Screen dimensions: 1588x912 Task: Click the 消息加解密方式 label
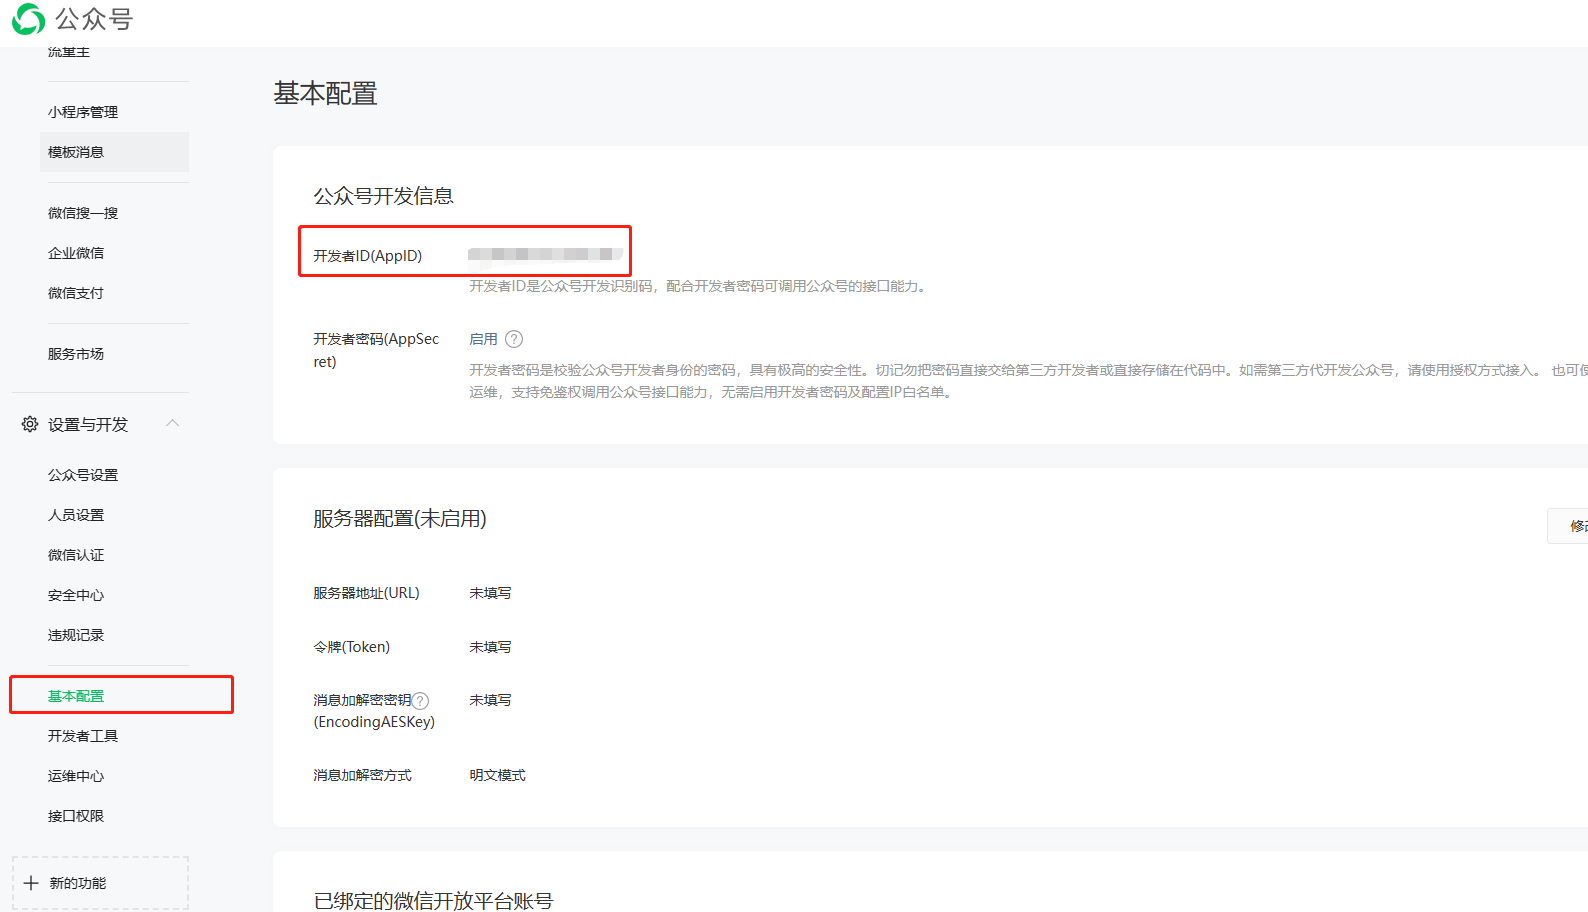click(x=362, y=775)
